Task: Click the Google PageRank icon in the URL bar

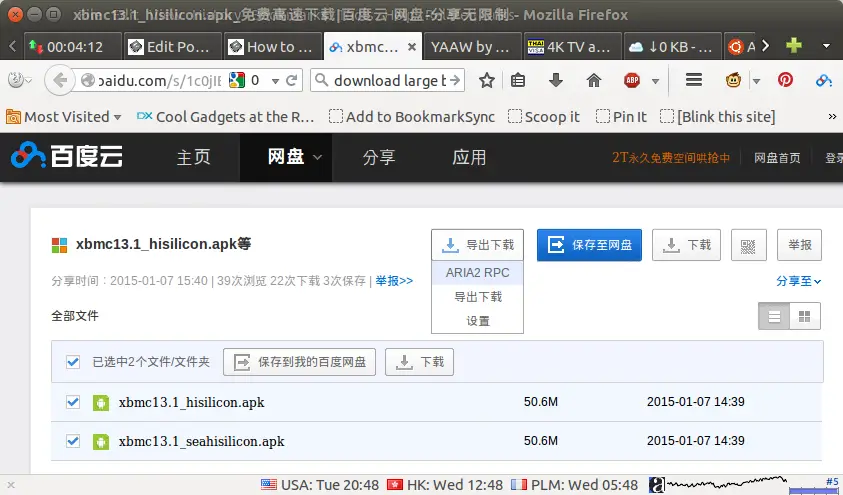Action: (x=237, y=81)
